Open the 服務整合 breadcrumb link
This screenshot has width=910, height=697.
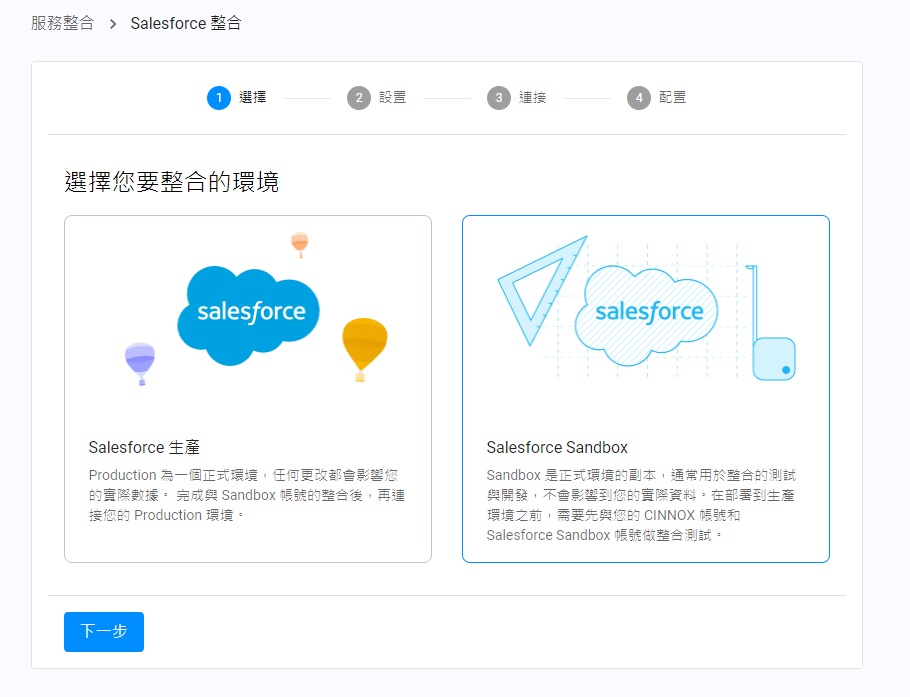62,23
